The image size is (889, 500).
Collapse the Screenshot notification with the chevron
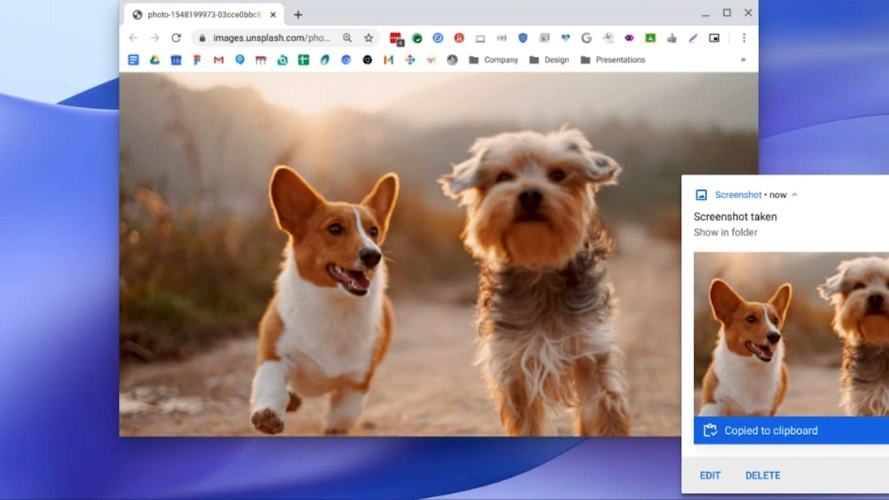tap(795, 195)
